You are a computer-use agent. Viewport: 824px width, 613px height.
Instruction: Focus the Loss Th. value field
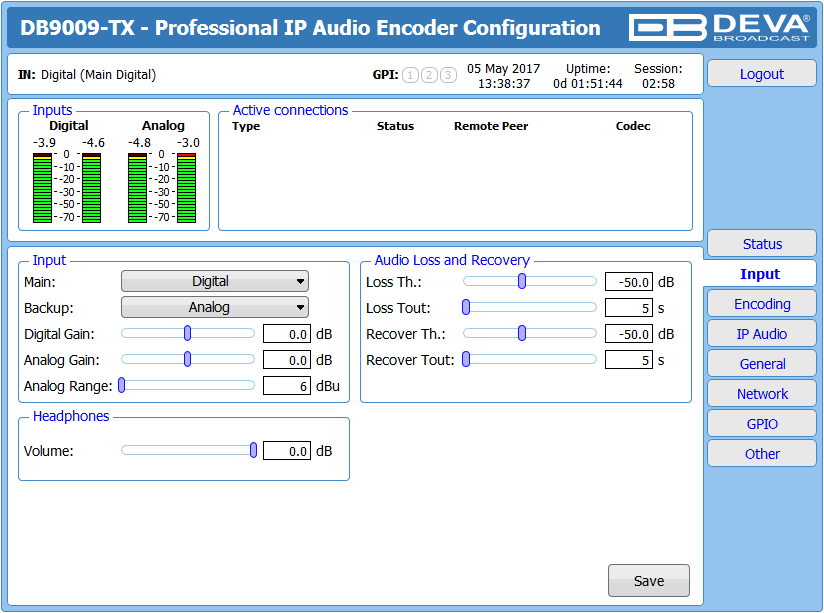click(x=629, y=282)
